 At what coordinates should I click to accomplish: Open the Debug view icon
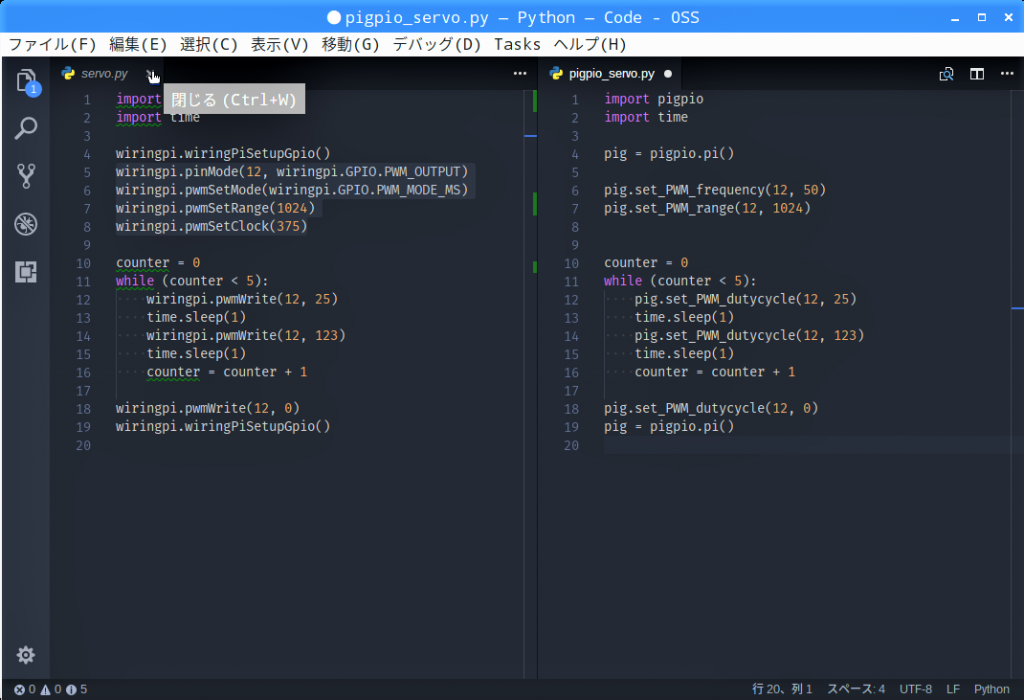26,224
